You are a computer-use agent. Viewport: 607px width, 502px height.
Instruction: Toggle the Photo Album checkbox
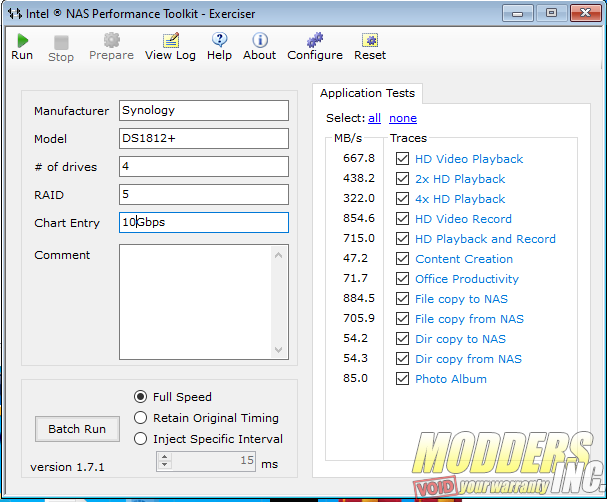point(402,379)
